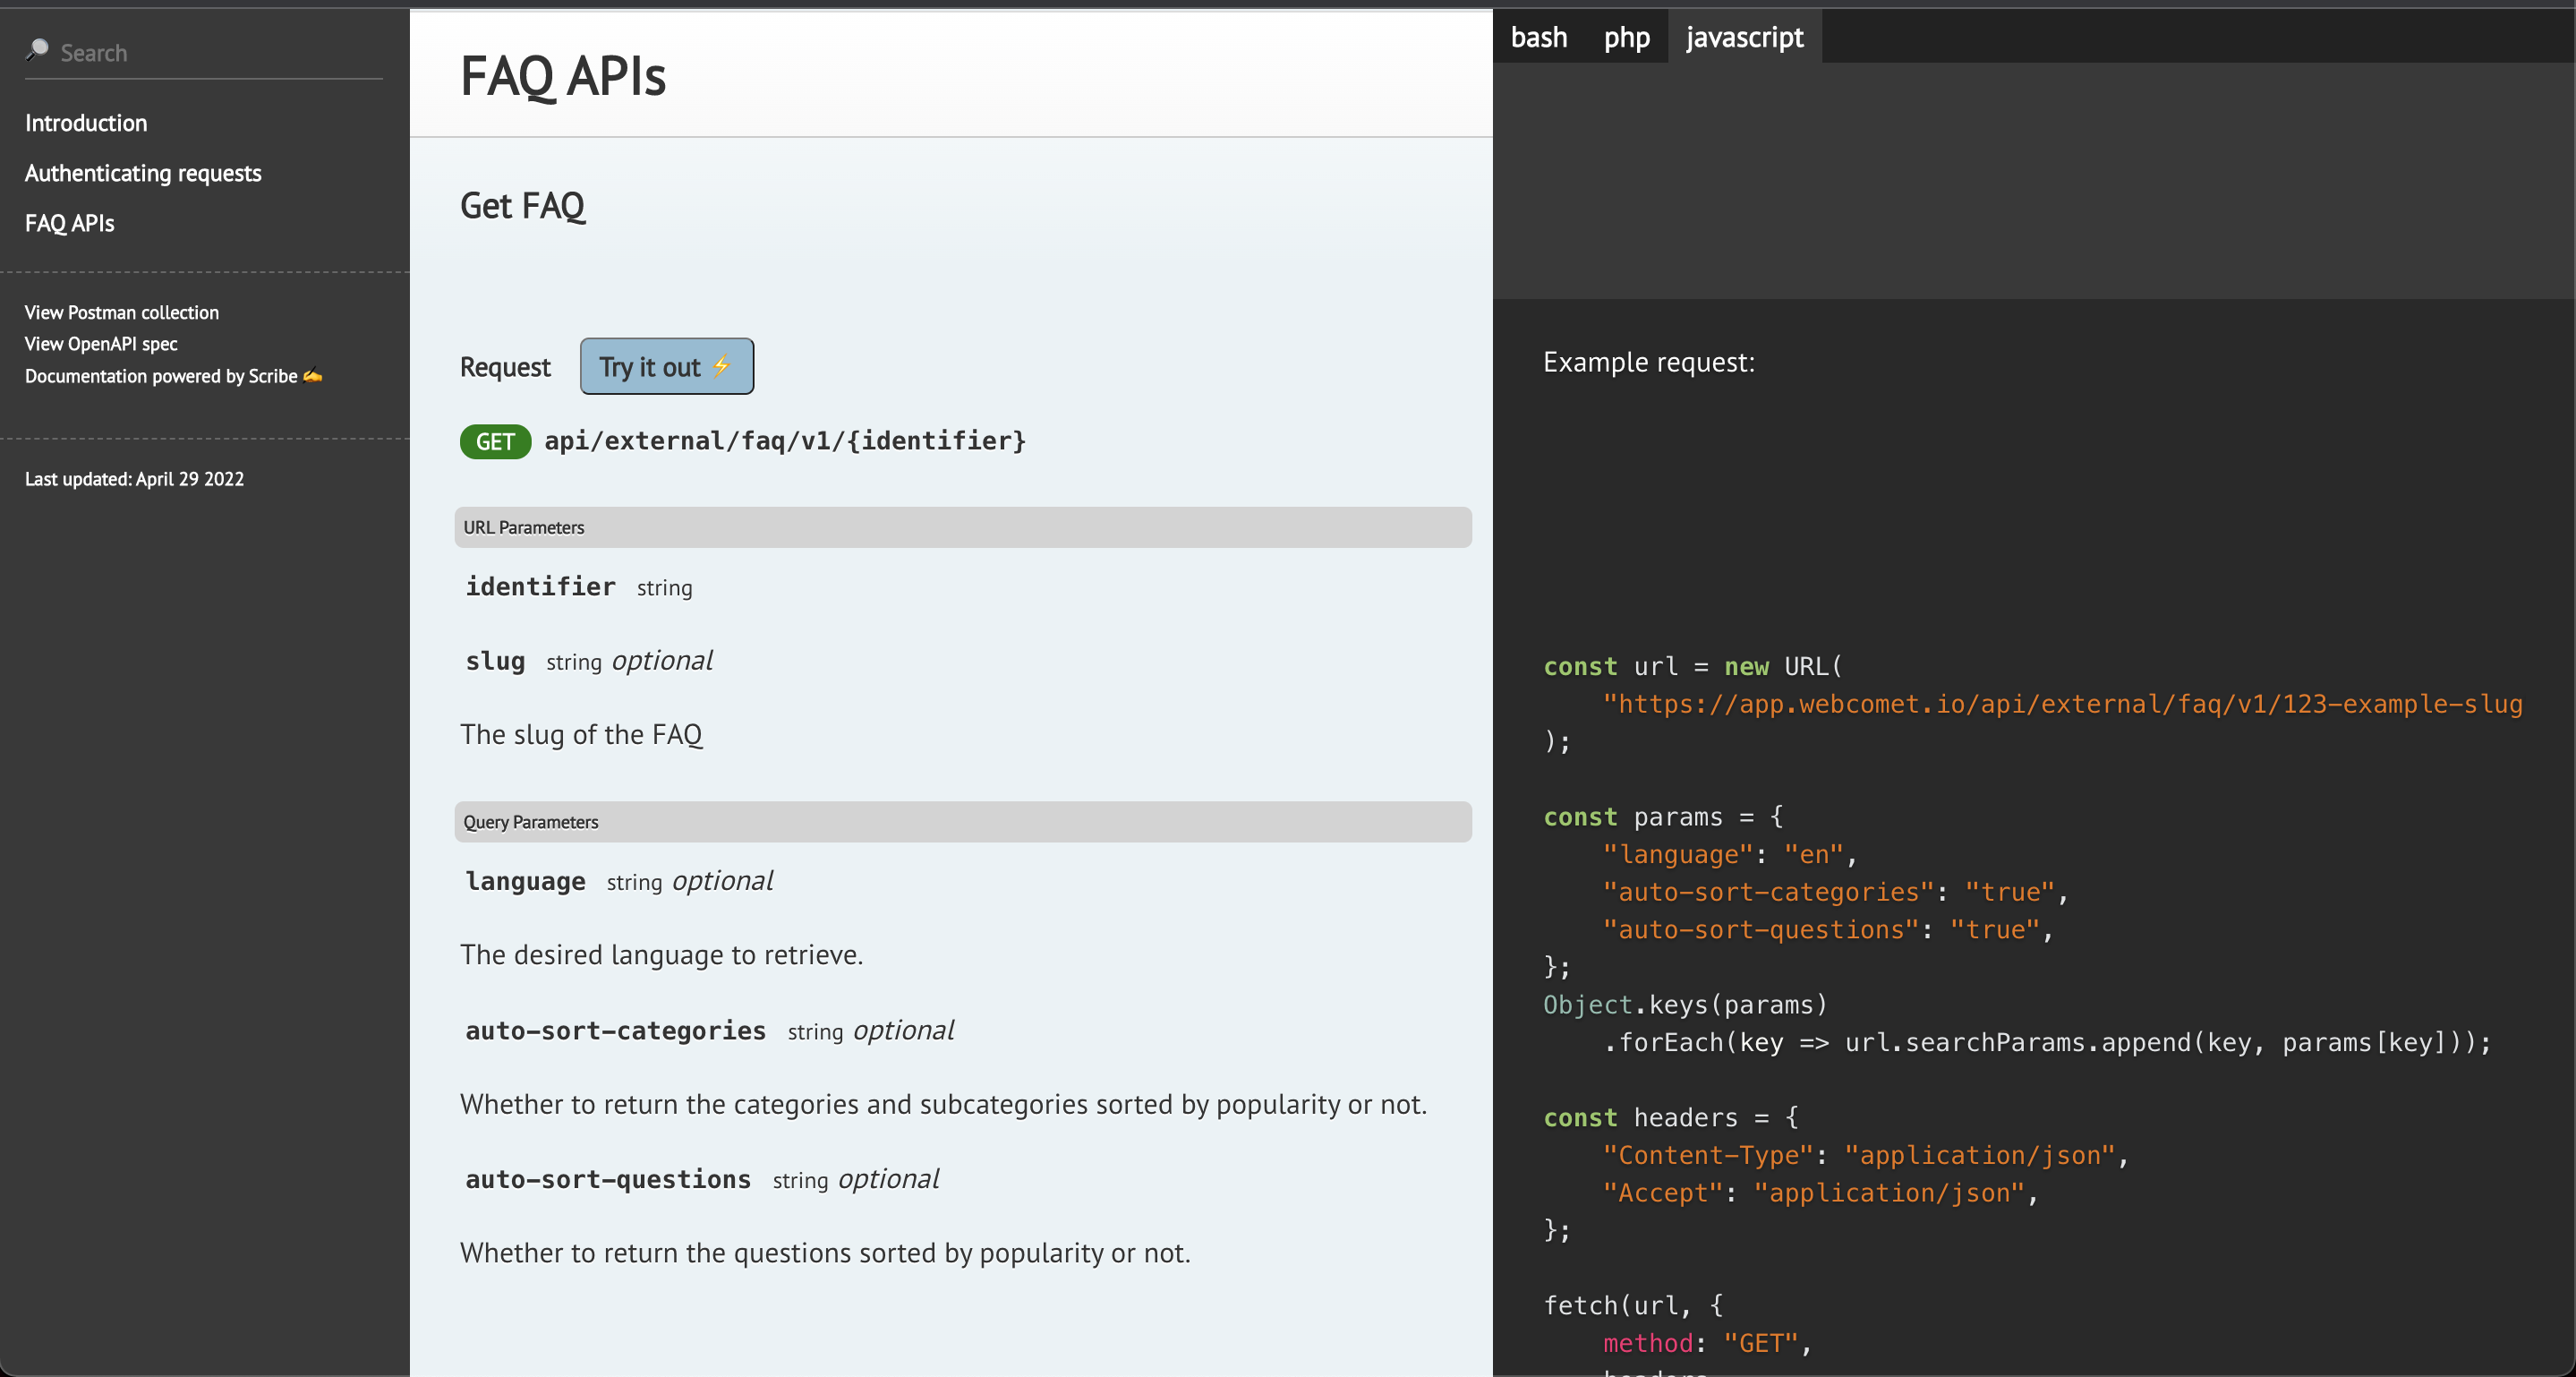
Task: Open the Introduction section link
Action: click(x=86, y=123)
